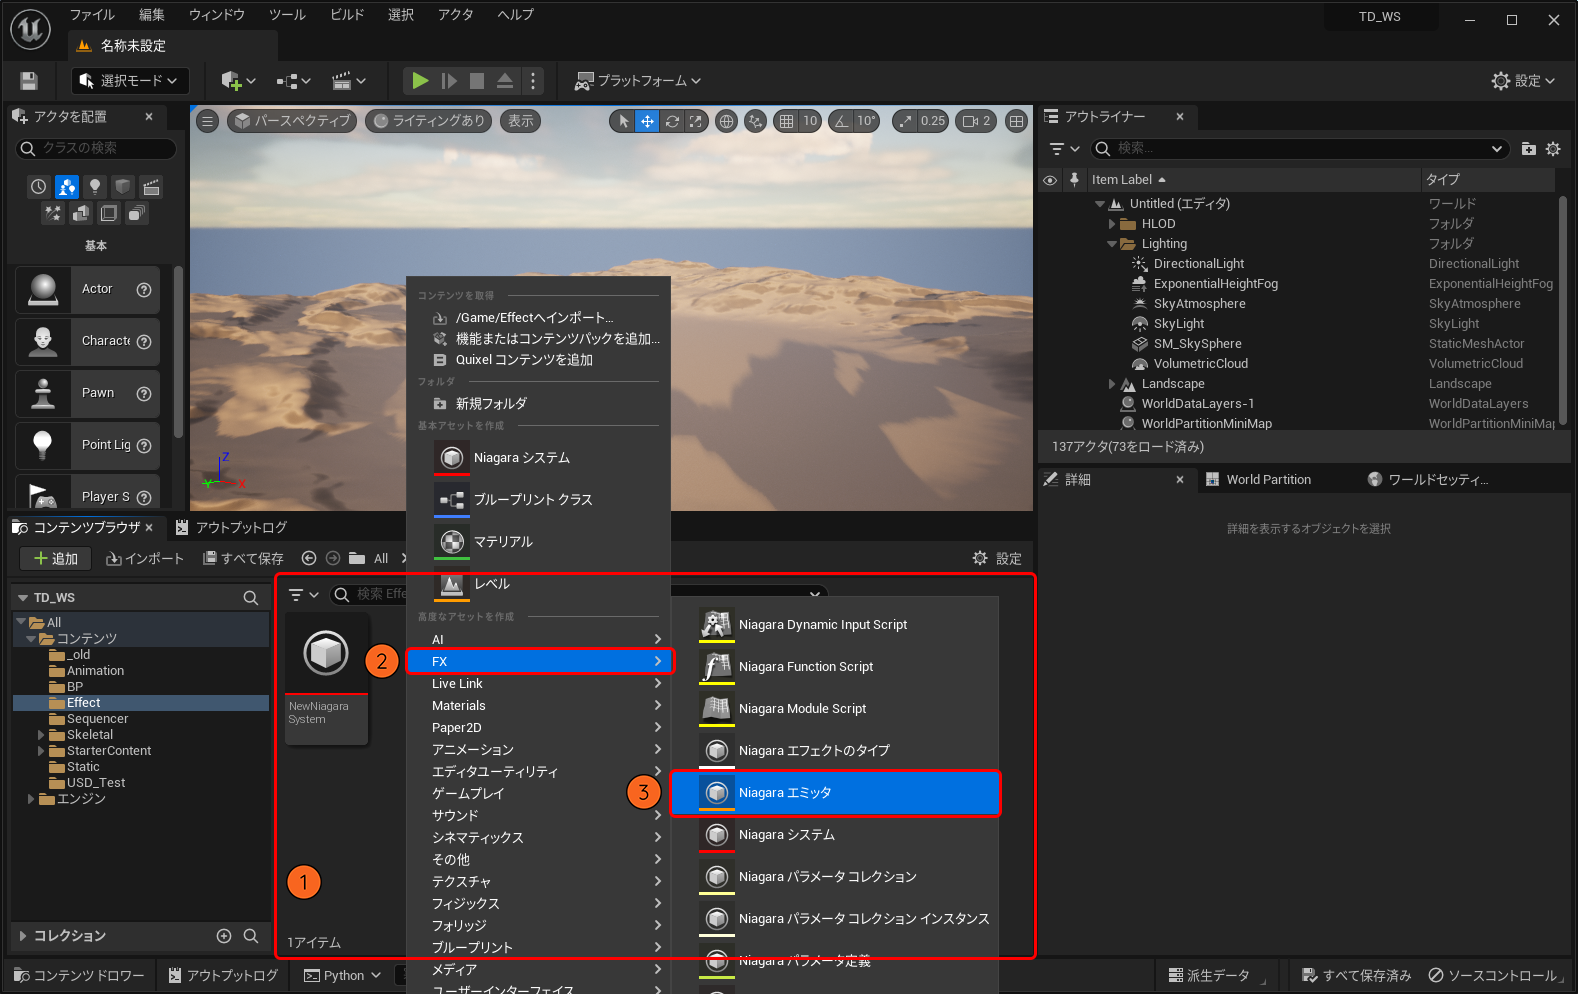Open the outliner settings gear icon
Screen dimensions: 1578x994
click(1553, 149)
